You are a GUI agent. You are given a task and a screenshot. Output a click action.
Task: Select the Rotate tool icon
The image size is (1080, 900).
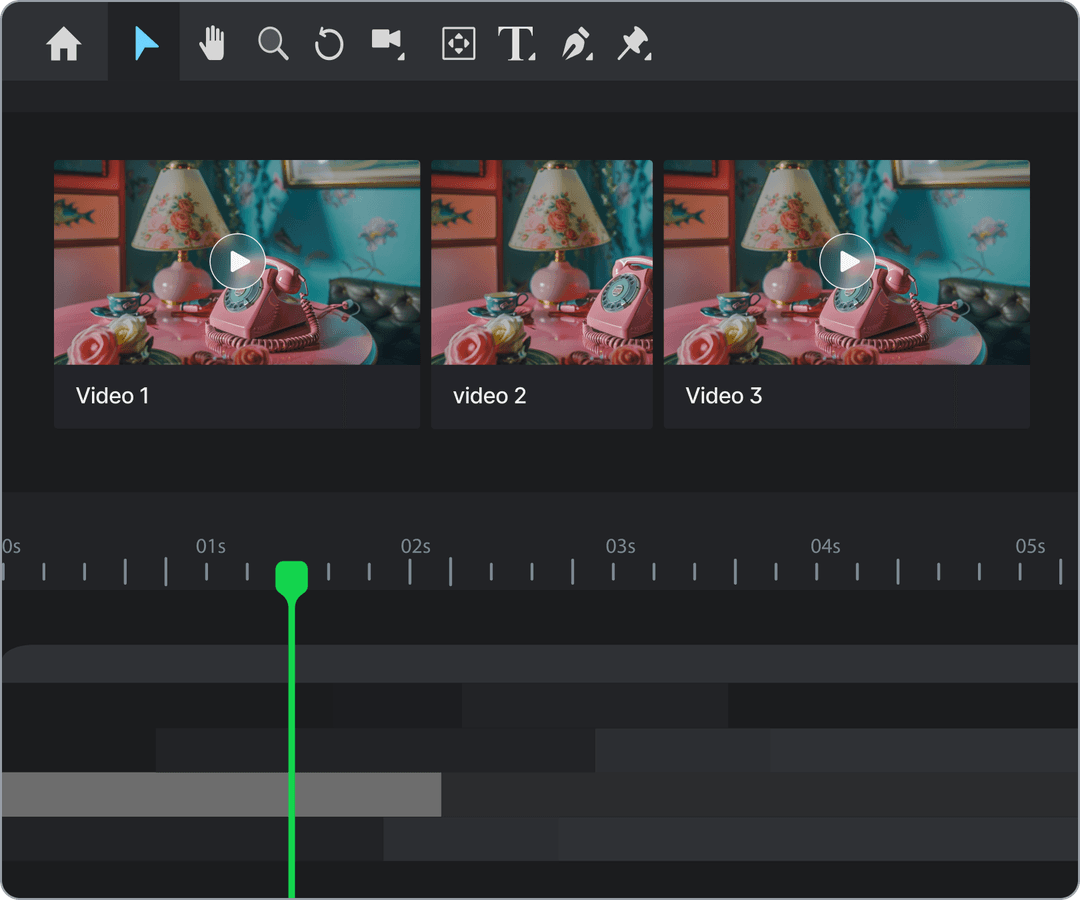coord(329,43)
